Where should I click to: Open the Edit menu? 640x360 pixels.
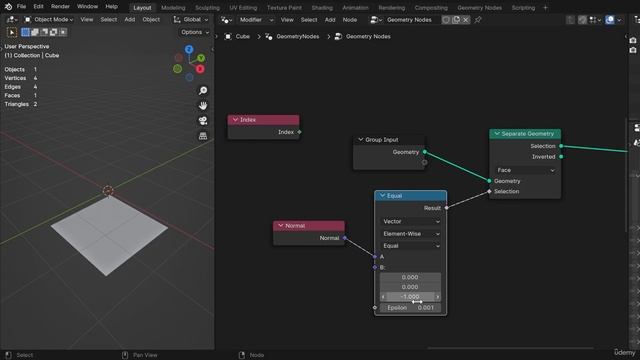tap(38, 7)
